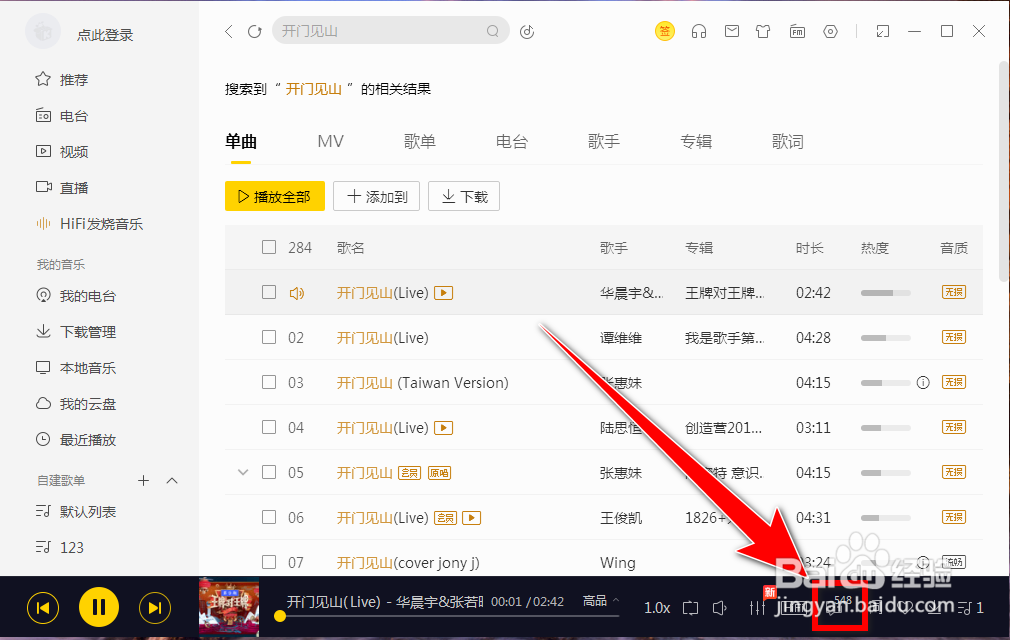Tick the checkbox for song 05
Viewport: 1010px width, 640px height.
[269, 473]
